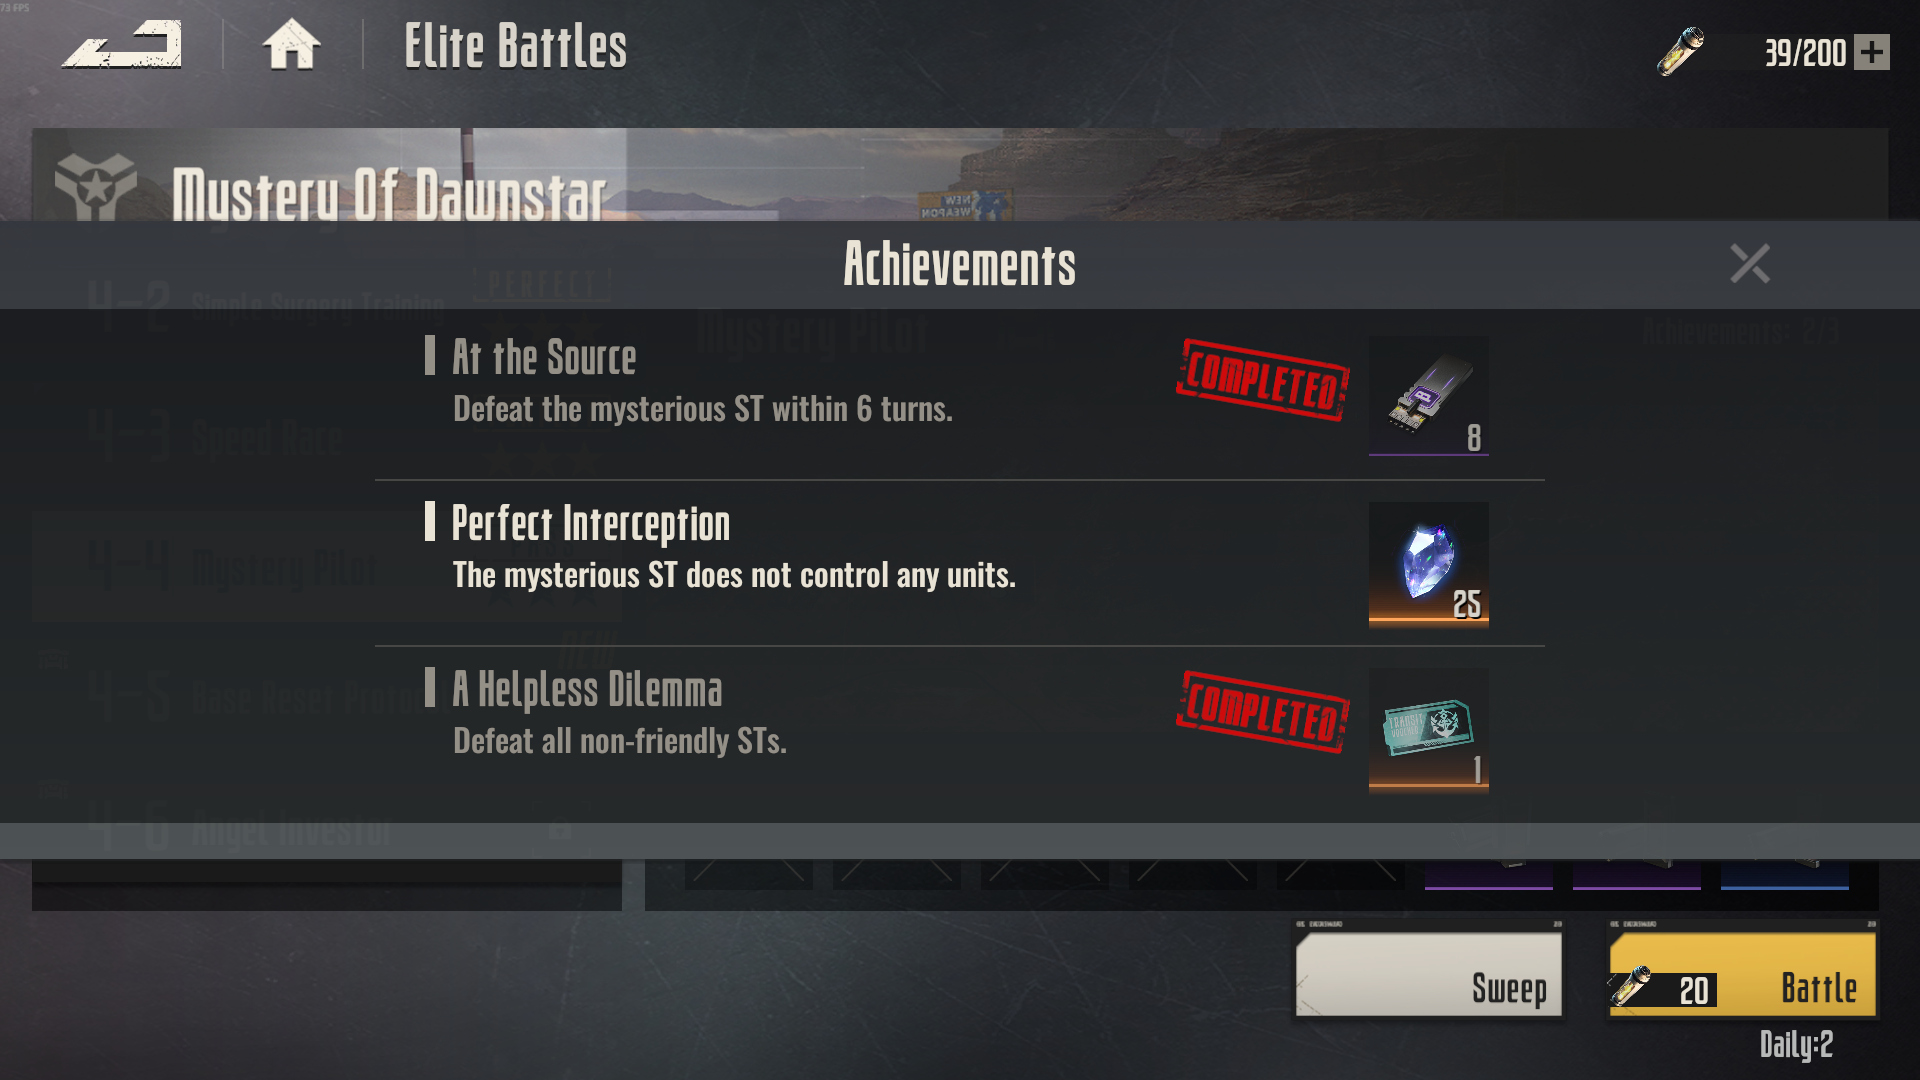Tap the plus button beside 39/200

coord(1872,52)
